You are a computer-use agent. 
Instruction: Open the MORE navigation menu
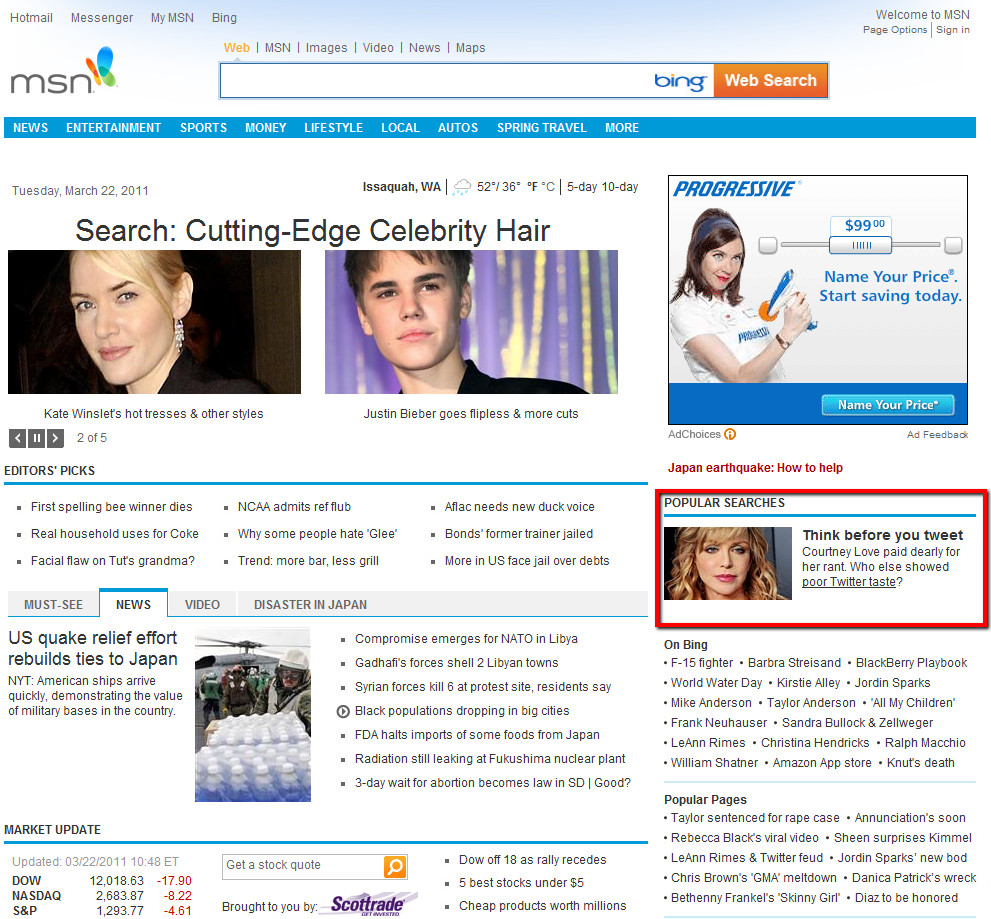coord(622,128)
